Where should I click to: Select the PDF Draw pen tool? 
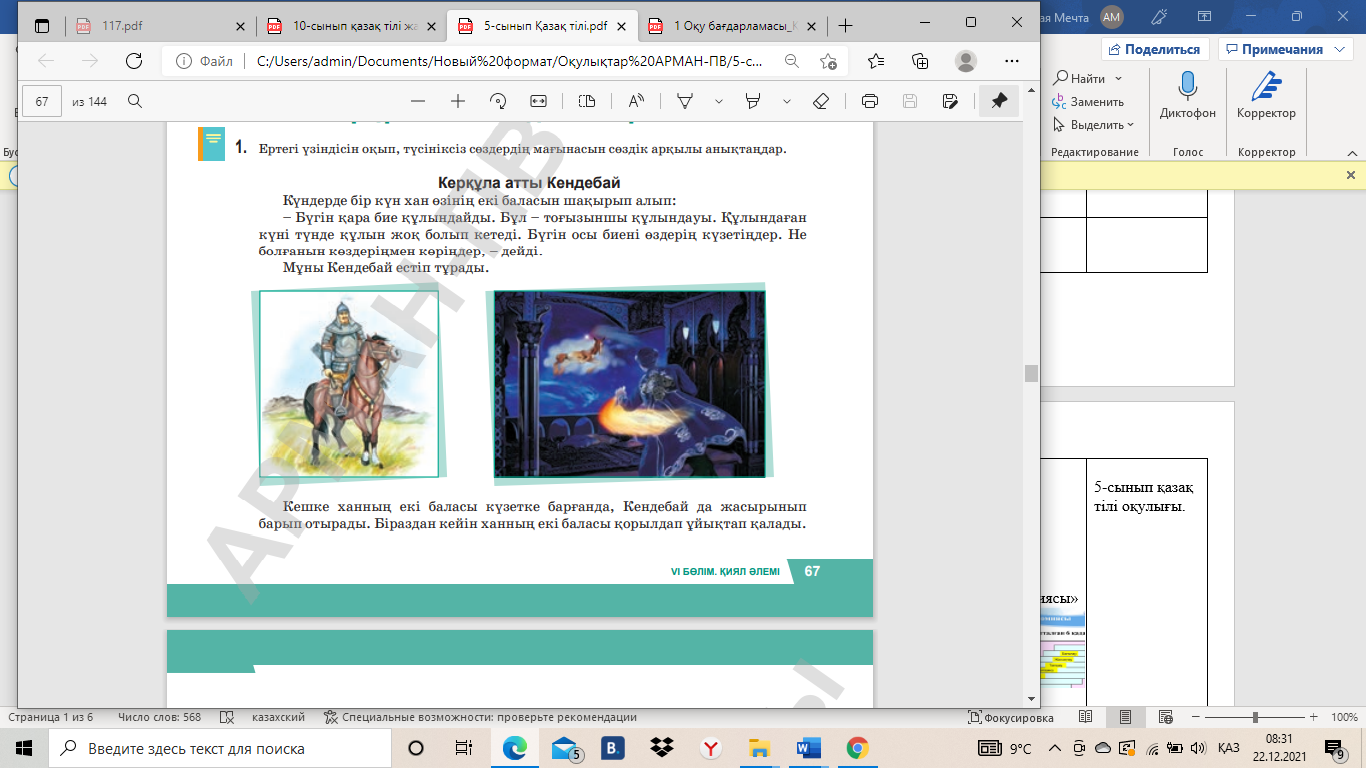point(686,101)
